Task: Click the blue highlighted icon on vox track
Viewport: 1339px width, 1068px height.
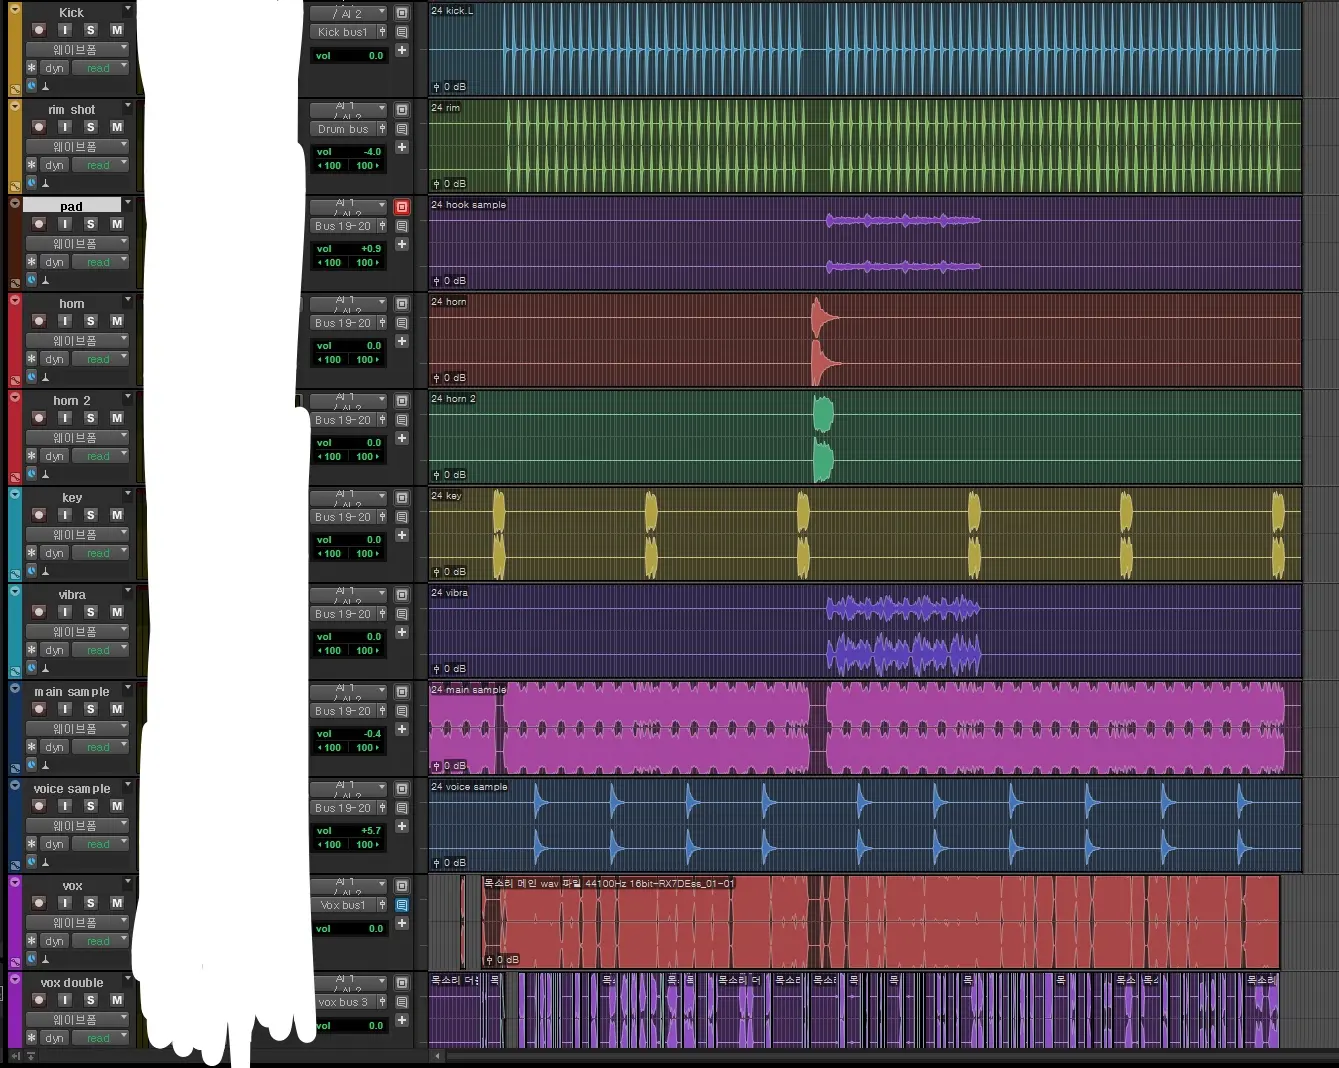Action: pos(402,905)
